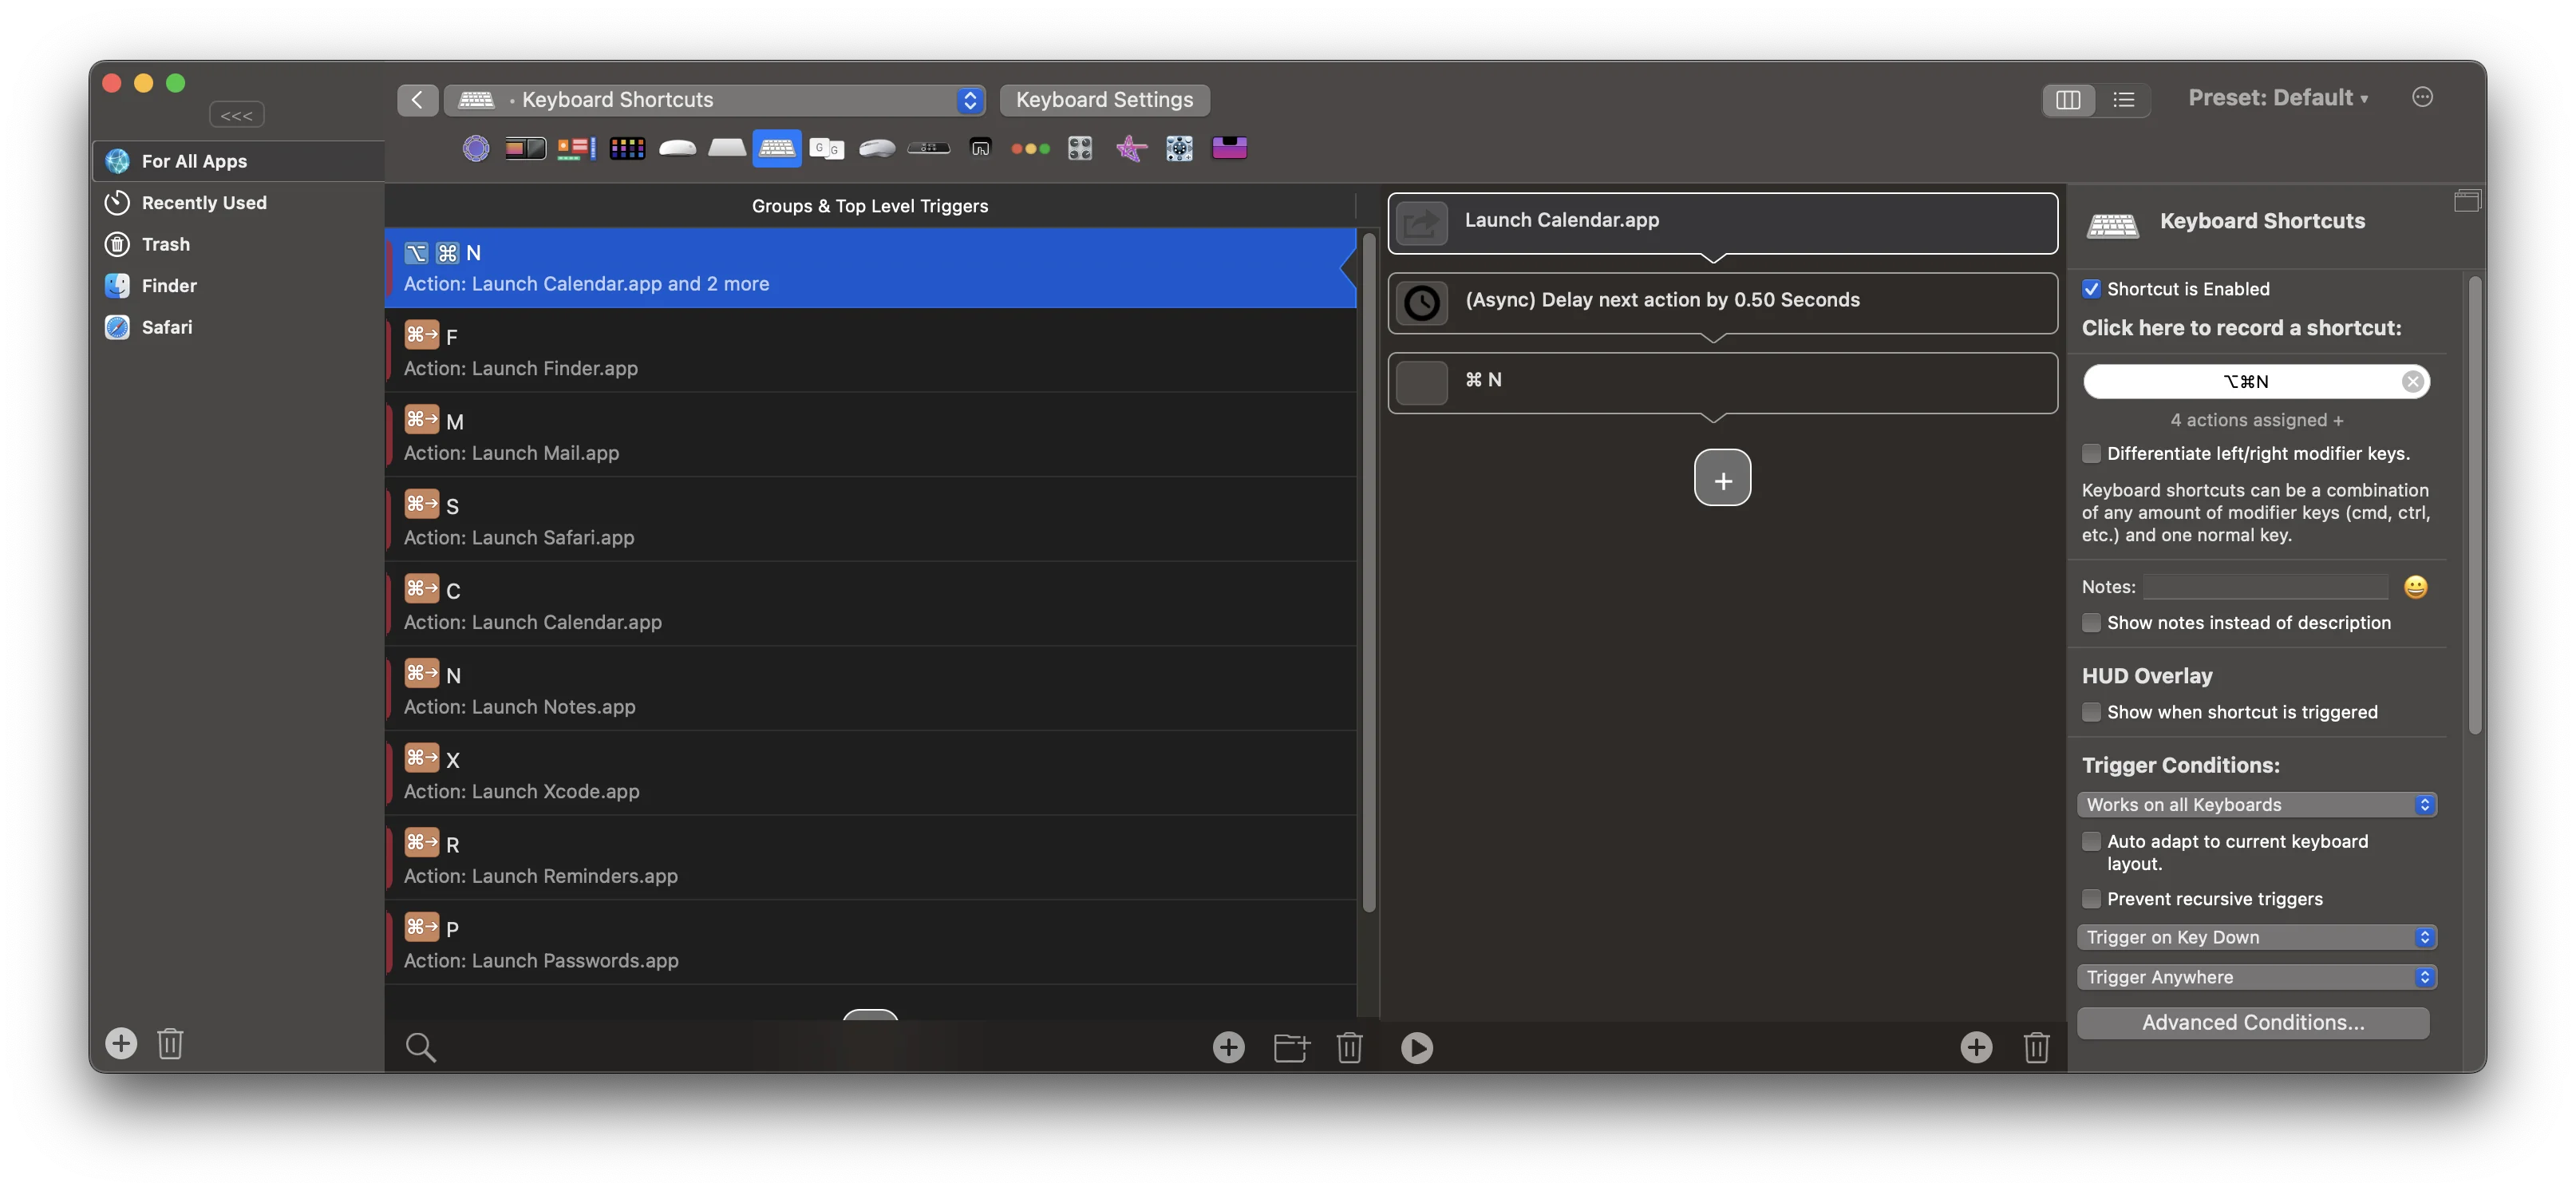Image resolution: width=2576 pixels, height=1191 pixels.
Task: Select the Siri Remote trigger icon
Action: tap(929, 149)
